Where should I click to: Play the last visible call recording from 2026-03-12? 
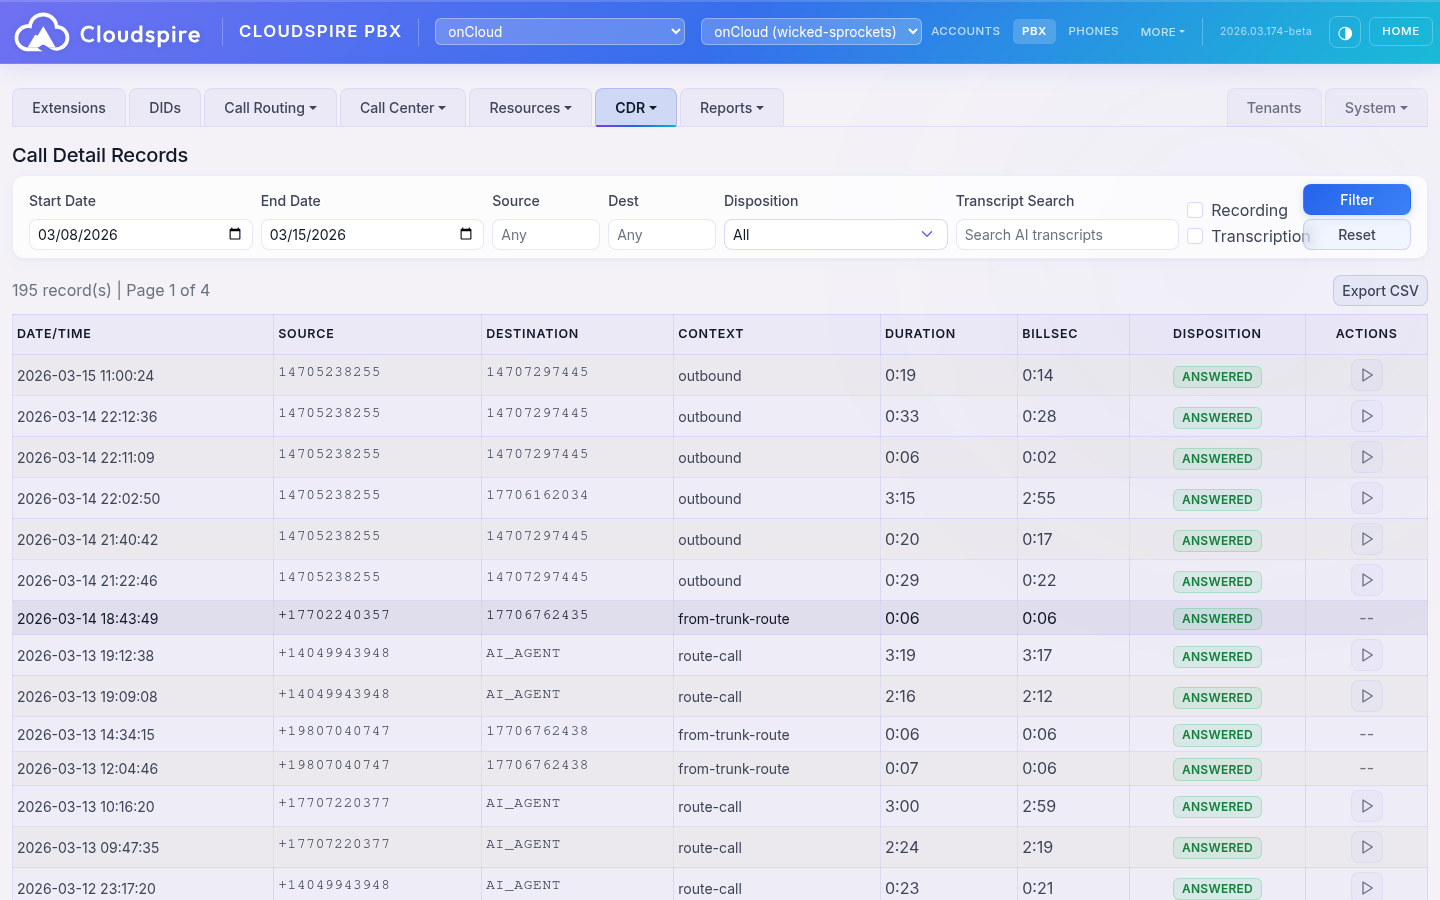tap(1366, 888)
